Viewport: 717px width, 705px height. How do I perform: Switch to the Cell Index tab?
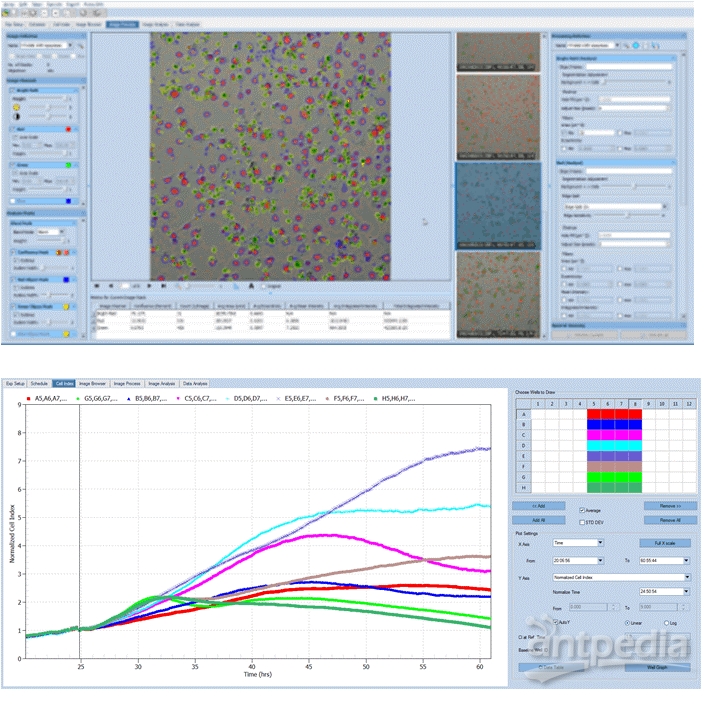pos(65,383)
